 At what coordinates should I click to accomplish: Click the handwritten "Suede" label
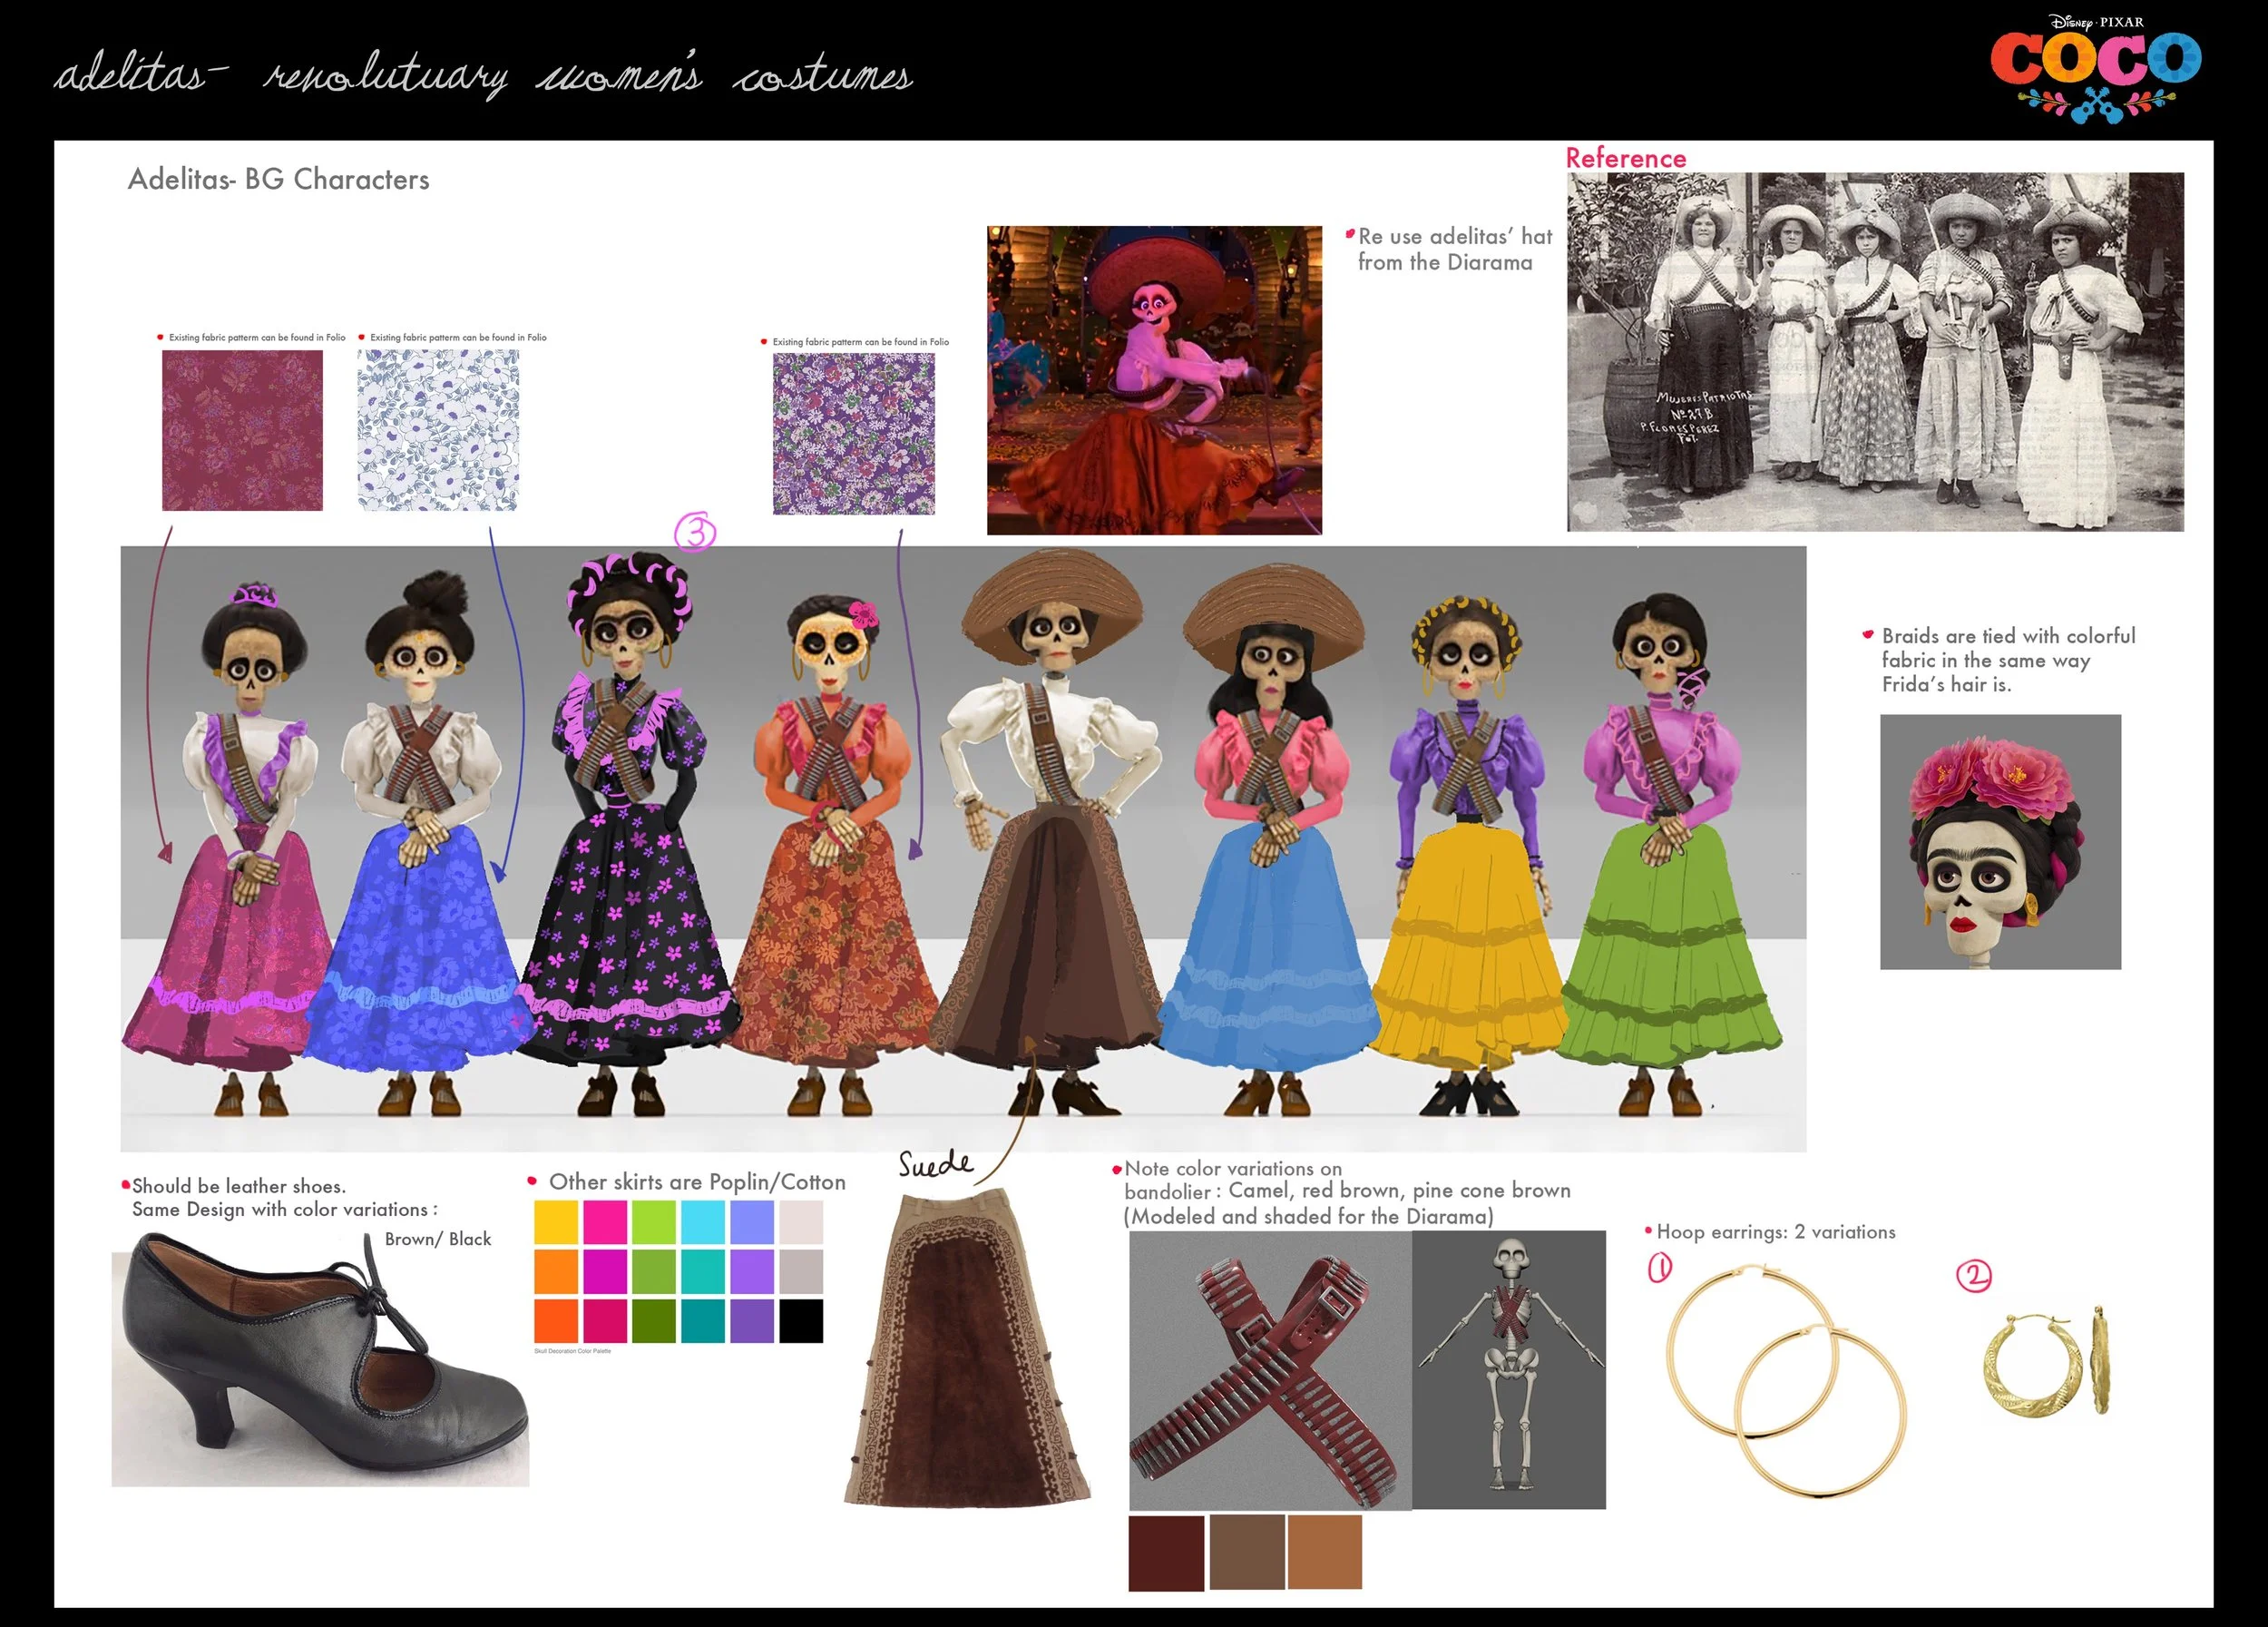[935, 1163]
